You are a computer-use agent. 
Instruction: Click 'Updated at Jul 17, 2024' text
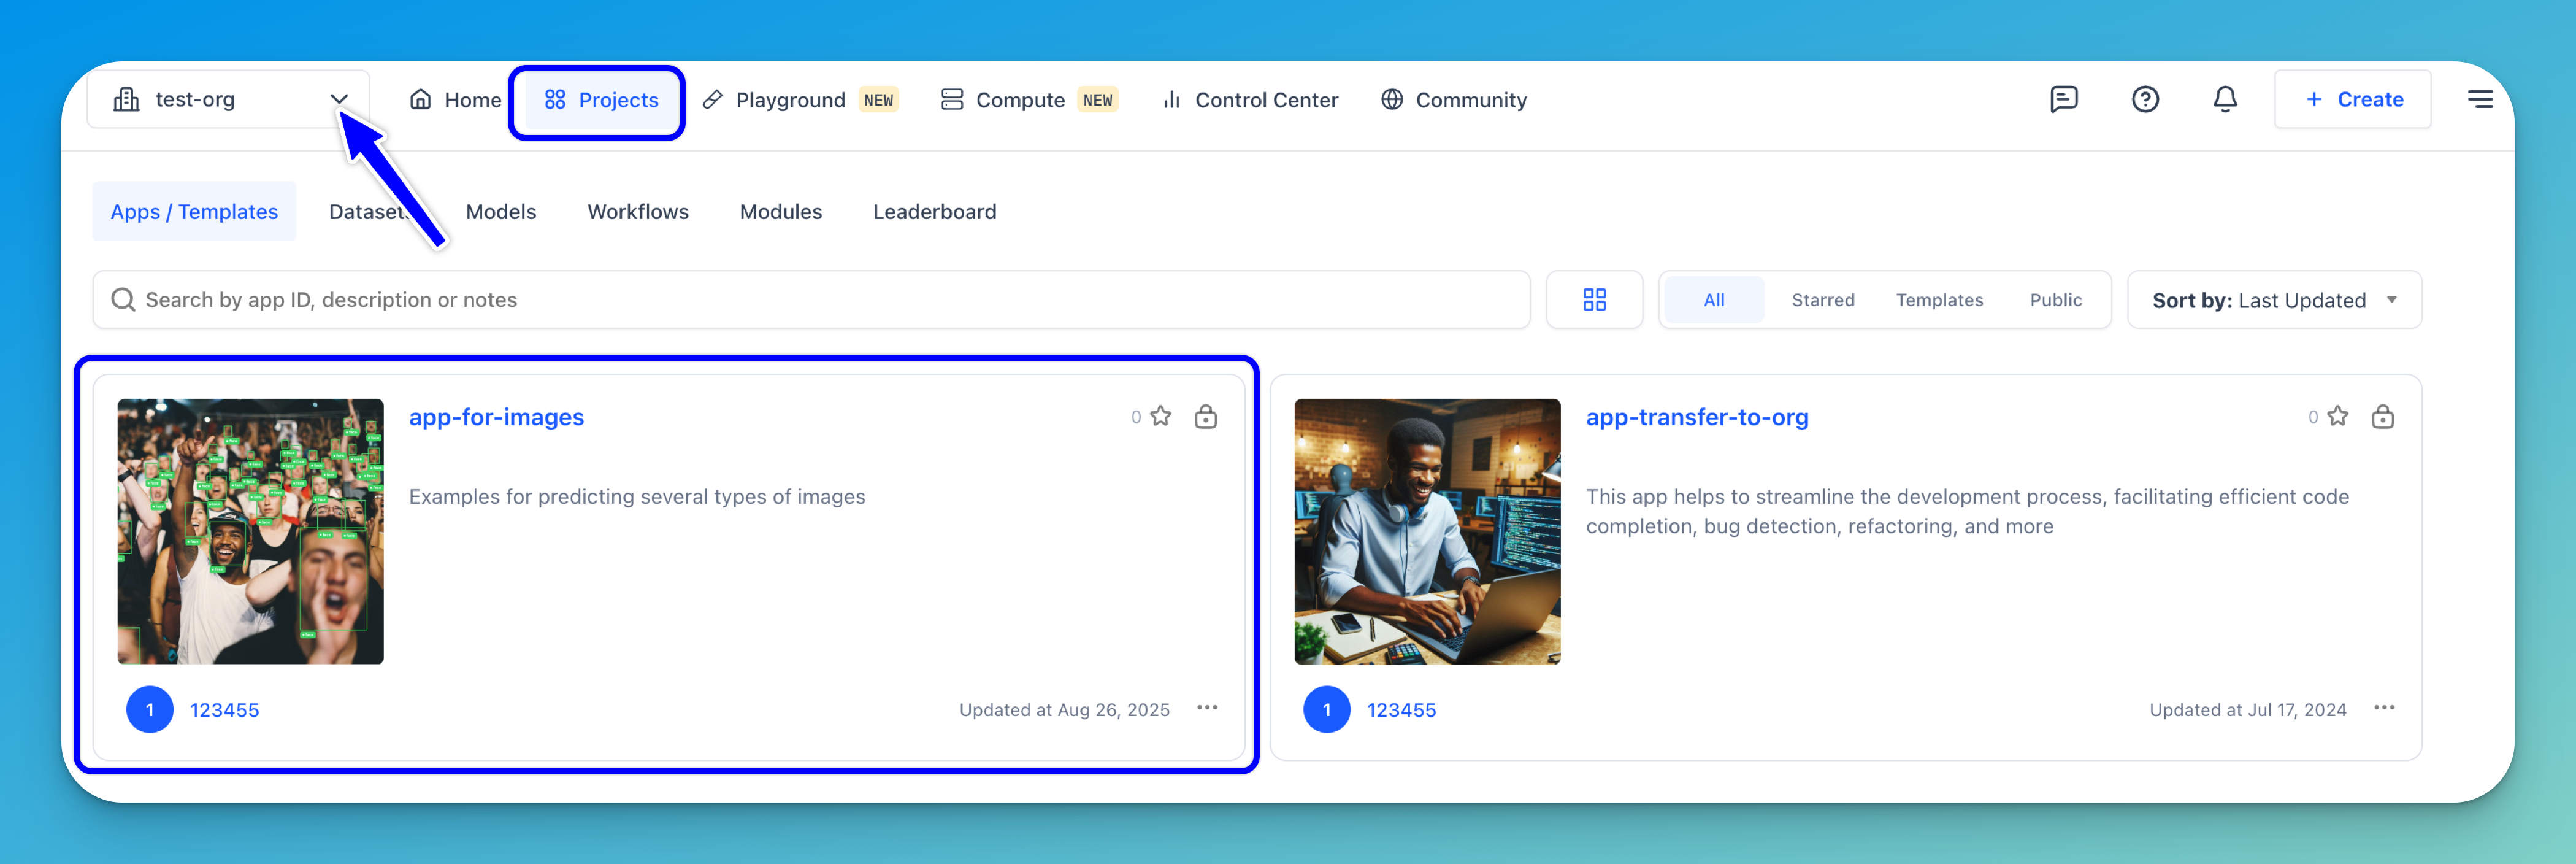click(x=2247, y=710)
